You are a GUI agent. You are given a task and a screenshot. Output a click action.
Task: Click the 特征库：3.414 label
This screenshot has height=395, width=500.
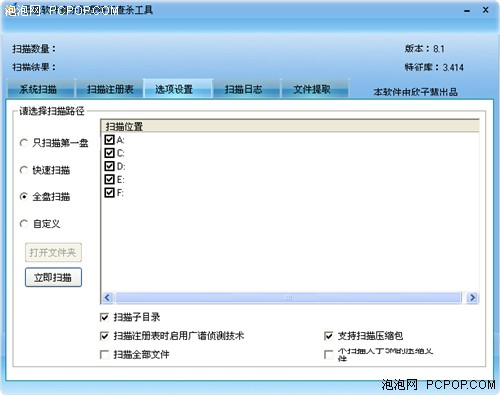434,67
